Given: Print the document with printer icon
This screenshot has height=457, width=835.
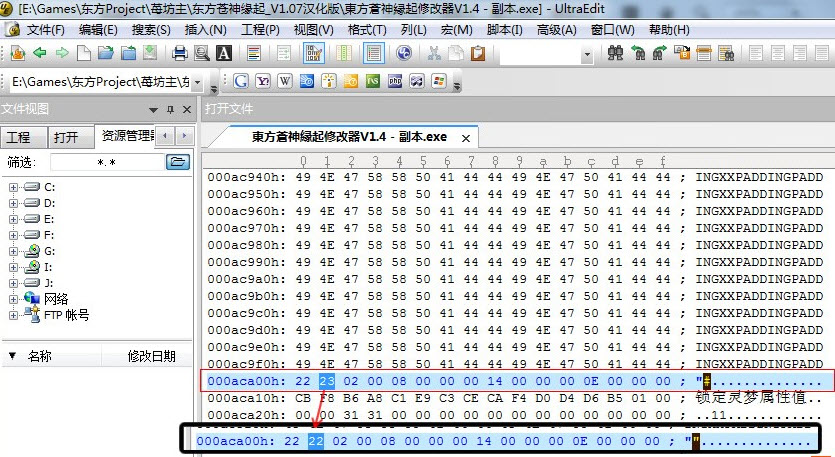Looking at the screenshot, I should pyautogui.click(x=180, y=53).
